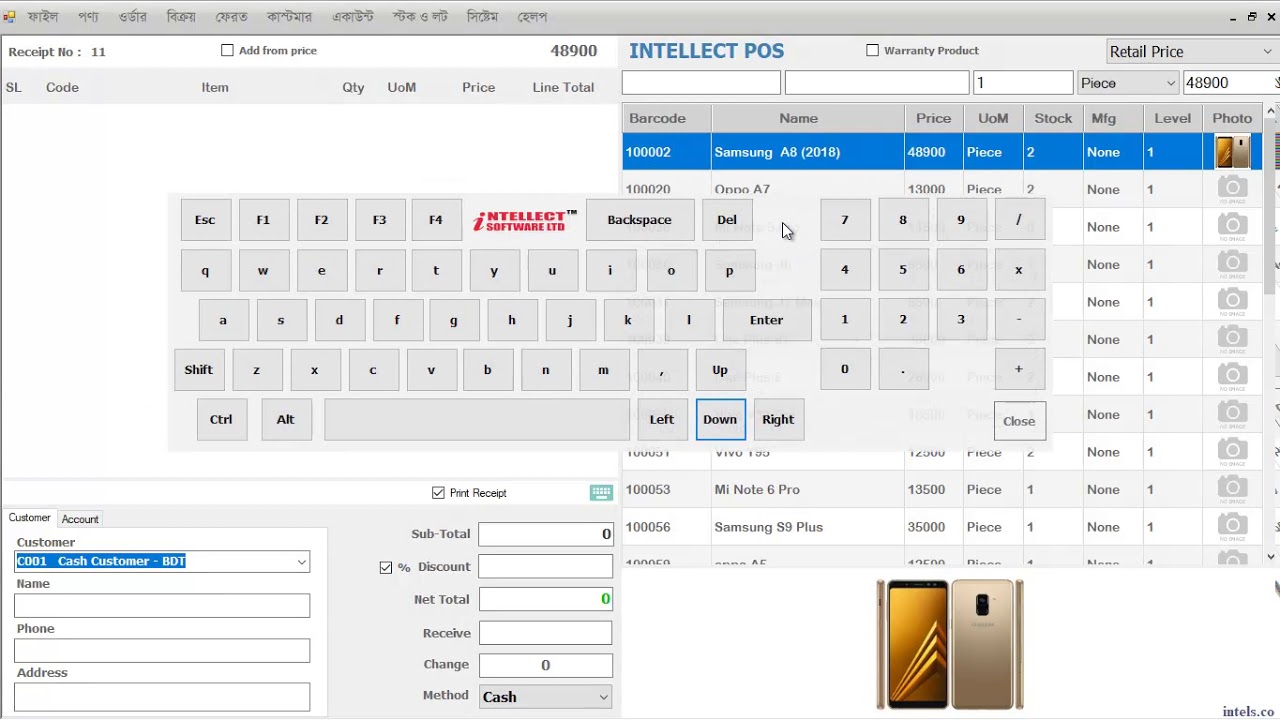Click the plus key on the keypad

(1019, 369)
